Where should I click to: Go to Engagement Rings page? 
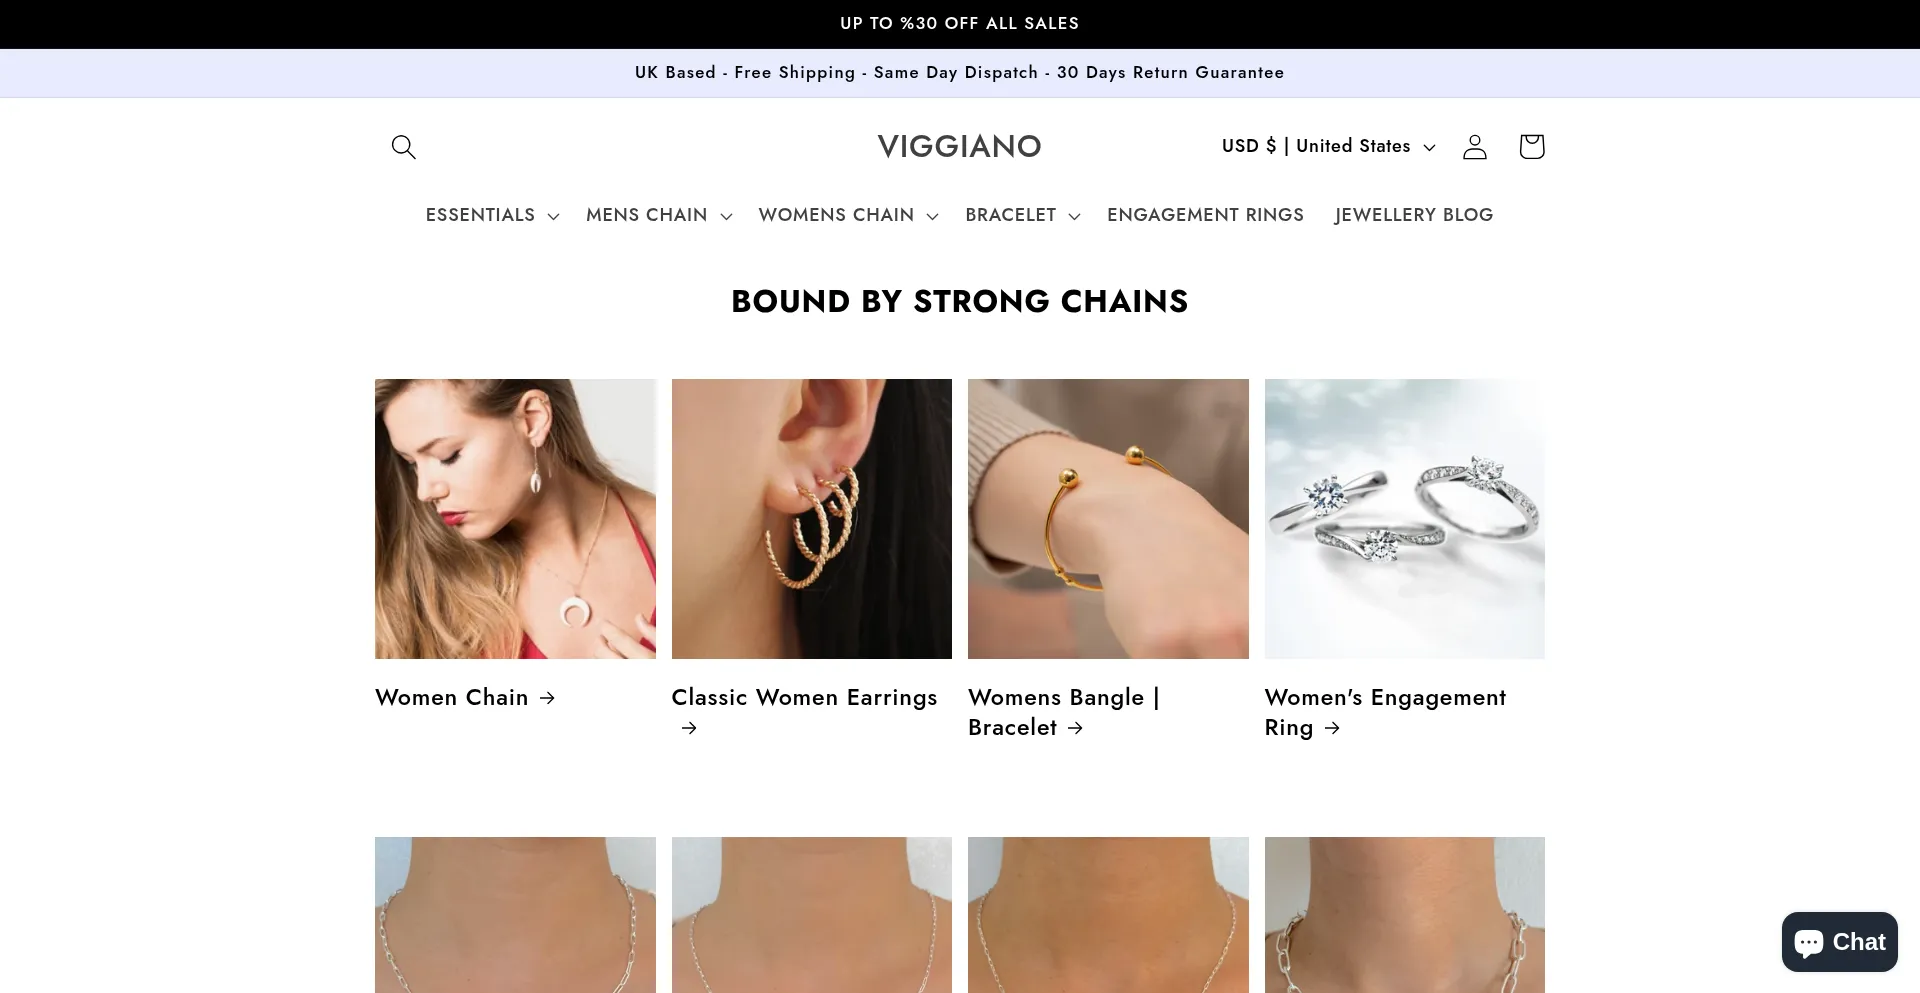pos(1205,215)
